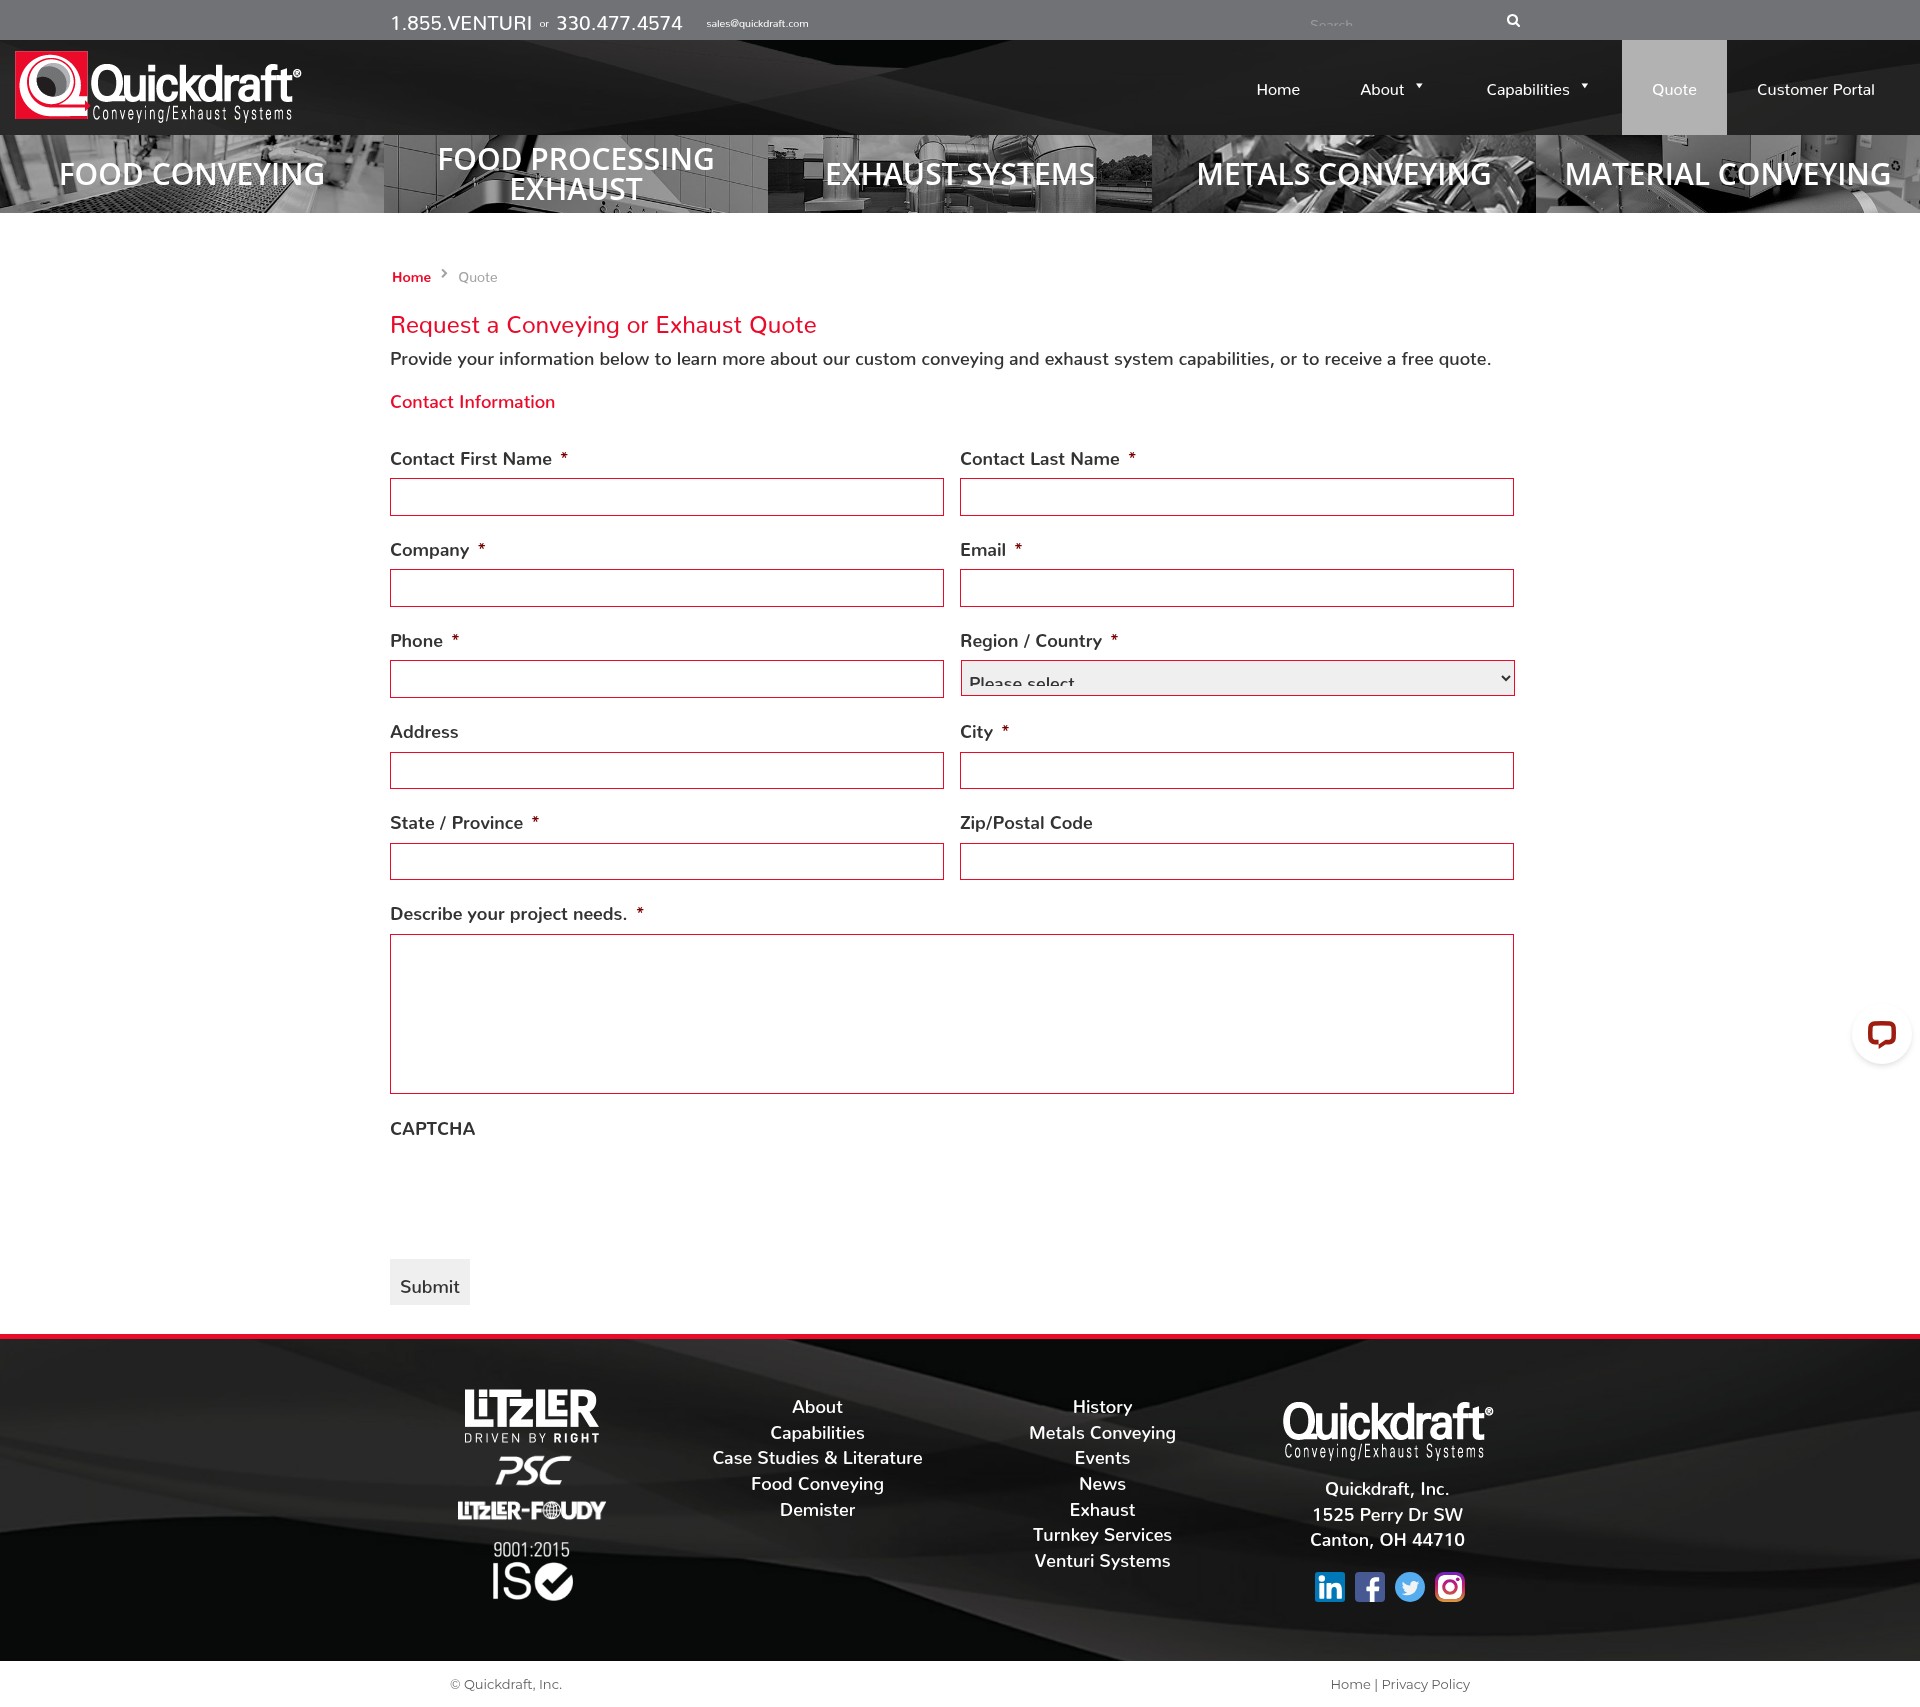
Task: Open the About navigation item
Action: 1382,90
